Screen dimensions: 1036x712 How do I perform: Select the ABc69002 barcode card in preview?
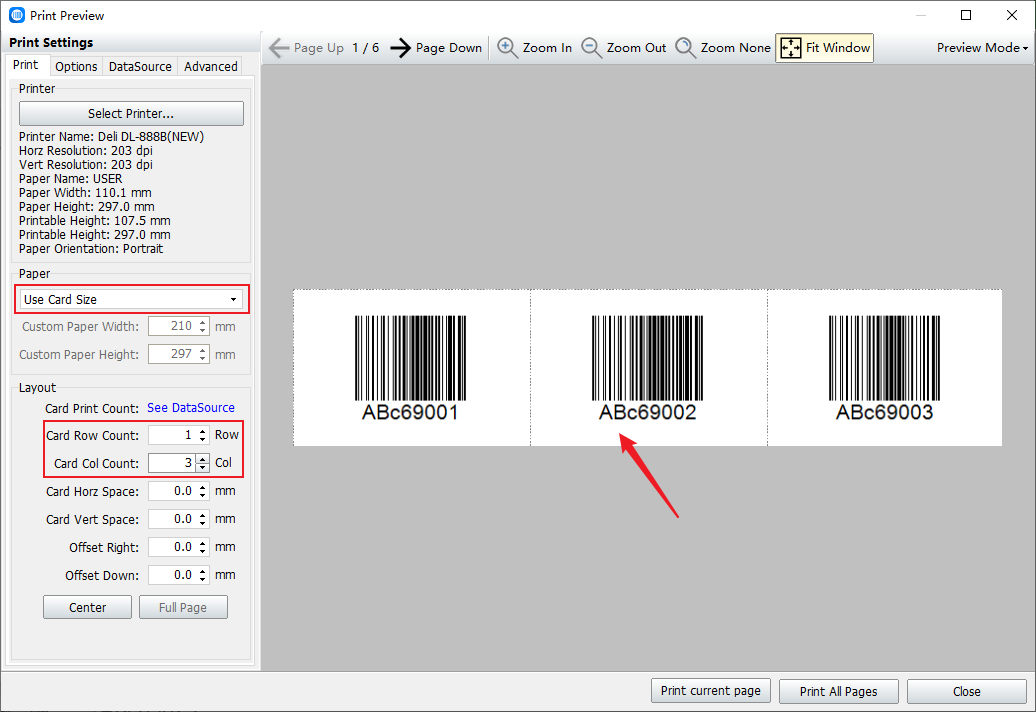click(648, 368)
